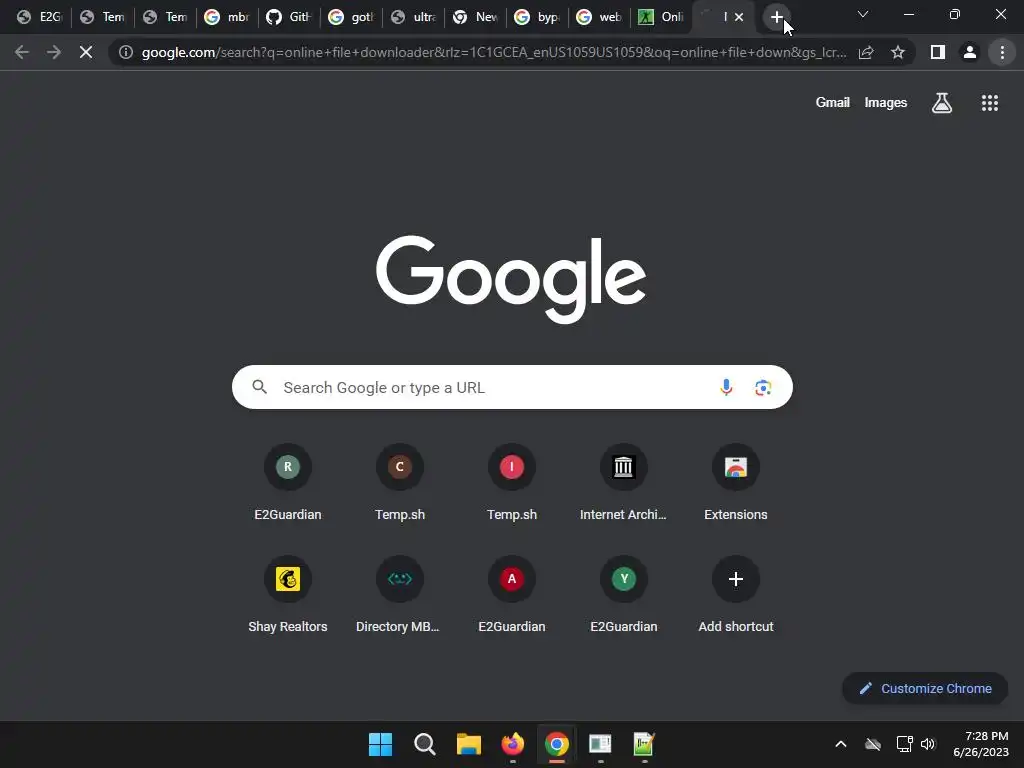Switch to the byp search tab
Screen dimensions: 1024x768
tap(537, 17)
